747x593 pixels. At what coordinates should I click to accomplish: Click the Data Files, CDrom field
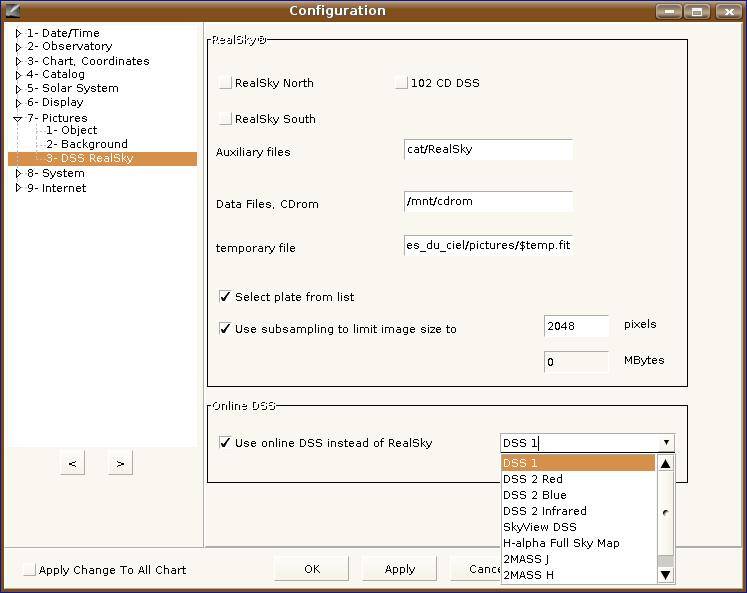tap(488, 201)
